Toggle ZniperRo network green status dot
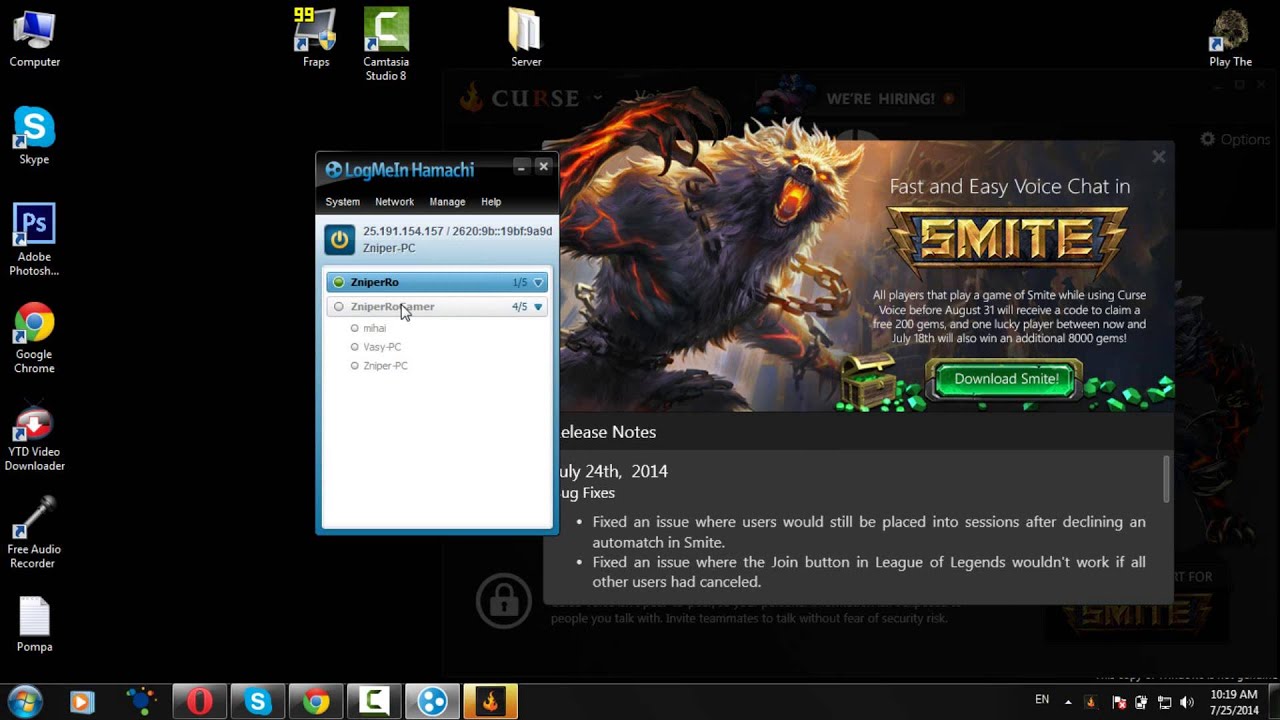Screen dimensions: 1280x720 [339, 283]
